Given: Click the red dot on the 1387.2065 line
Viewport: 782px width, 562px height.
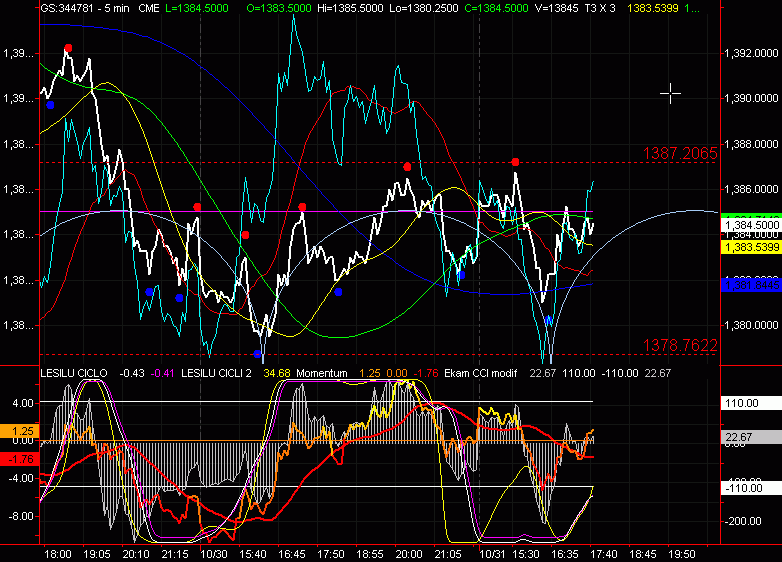Looking at the screenshot, I should (x=515, y=162).
